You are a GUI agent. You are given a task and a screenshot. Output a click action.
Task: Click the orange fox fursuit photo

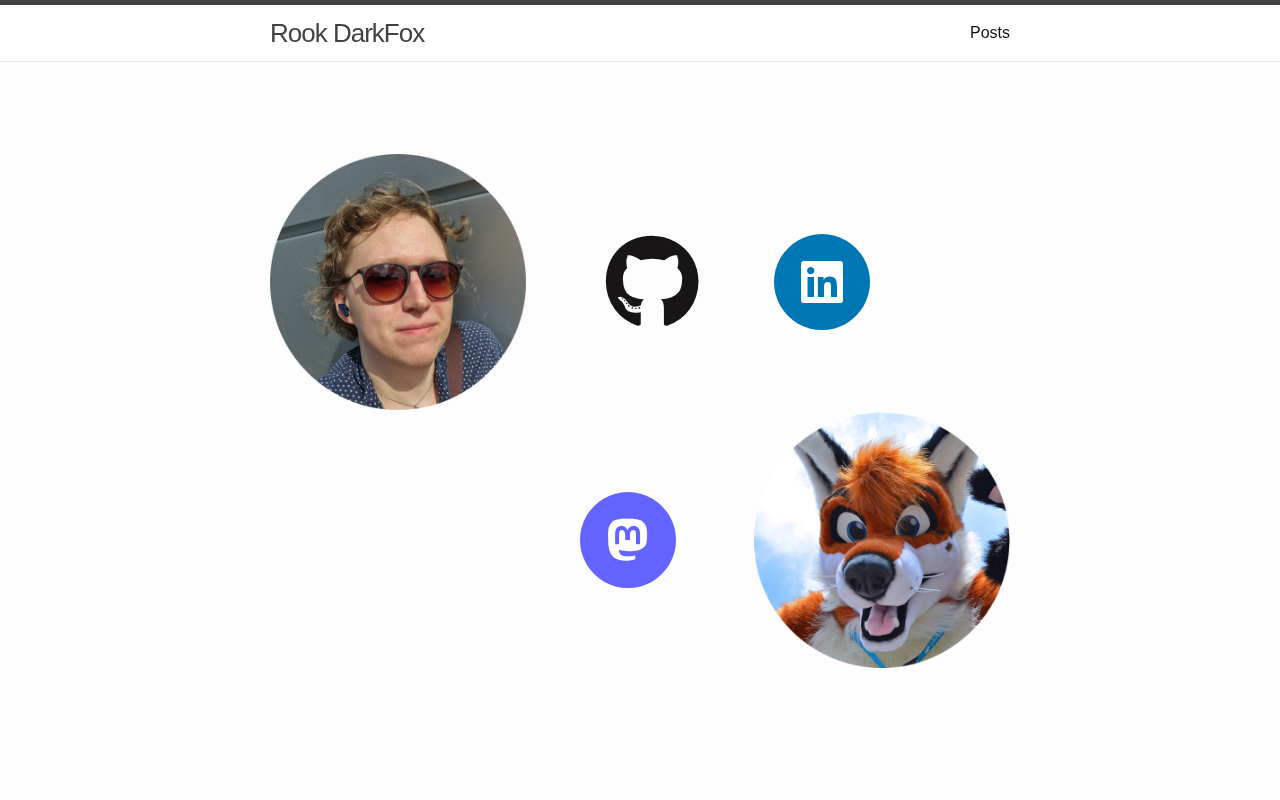pyautogui.click(x=882, y=540)
